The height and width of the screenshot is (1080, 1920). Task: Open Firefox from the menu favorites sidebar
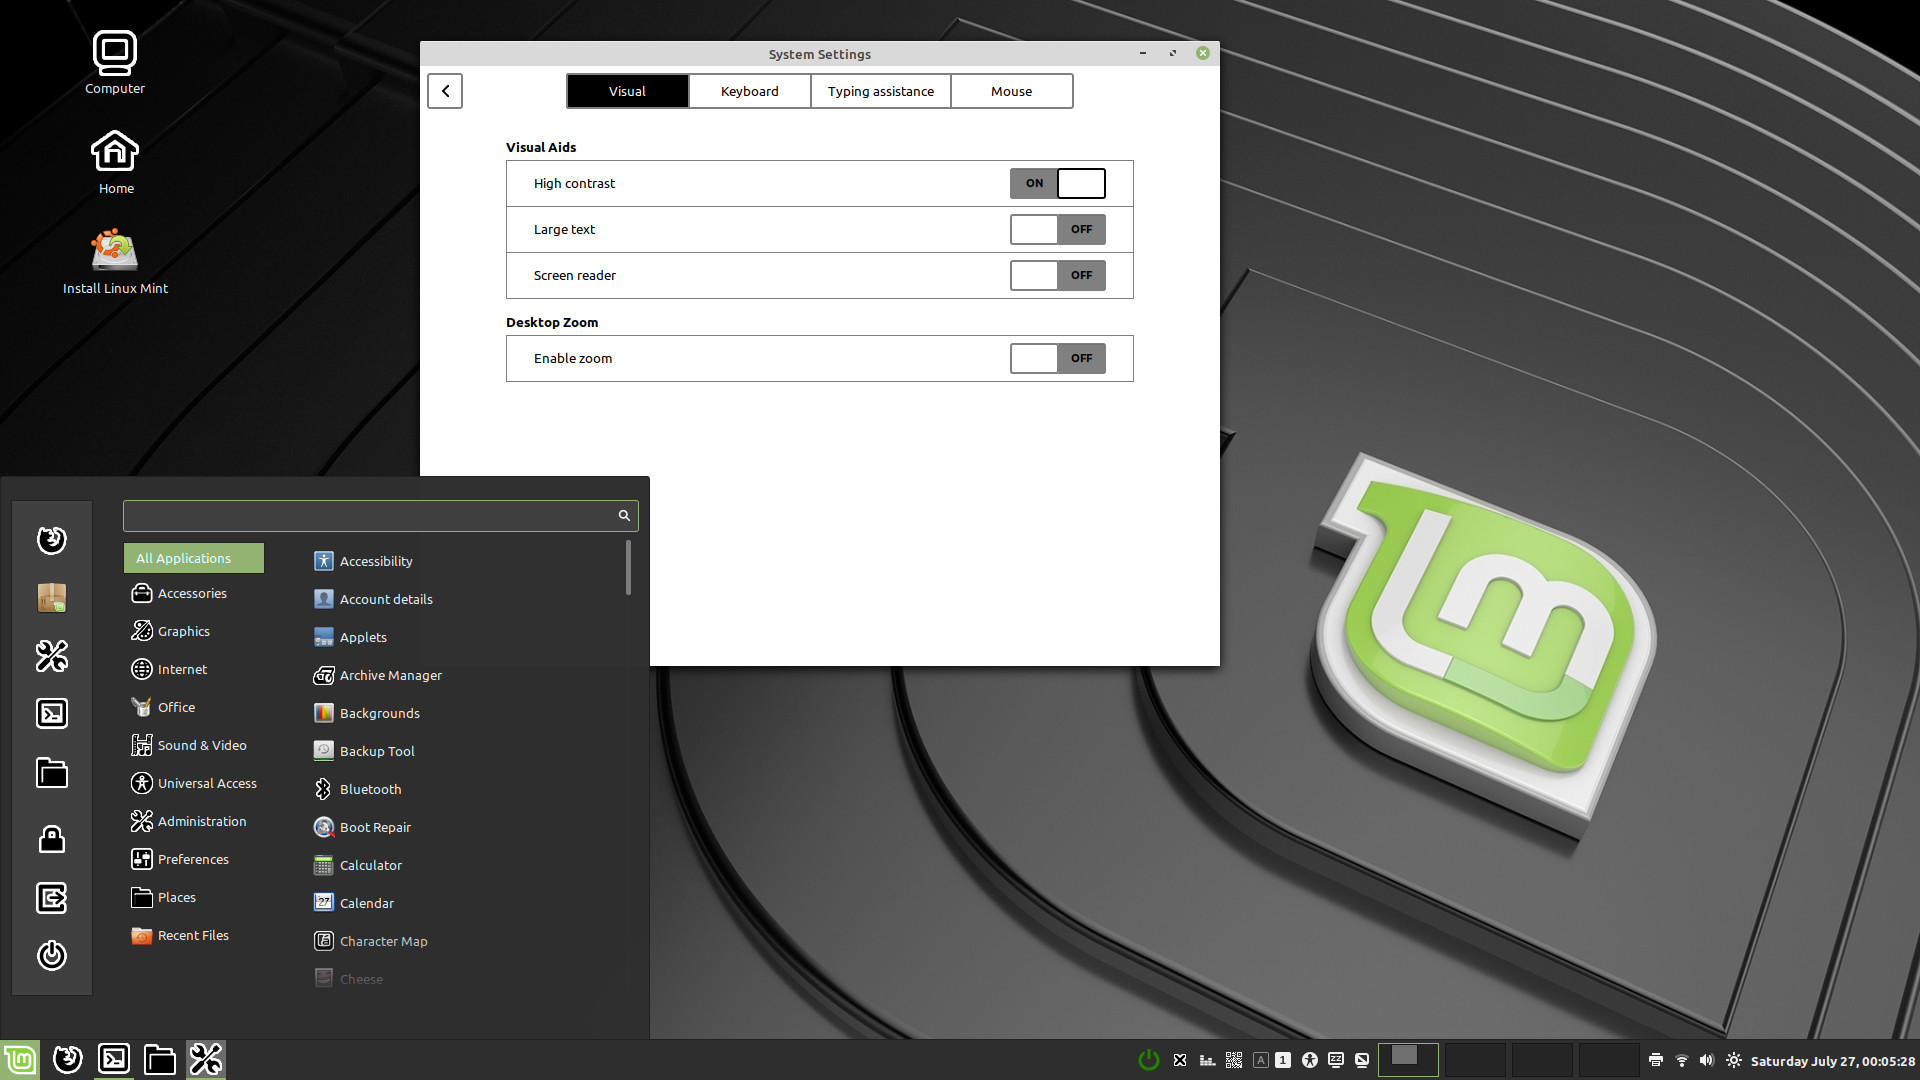52,540
